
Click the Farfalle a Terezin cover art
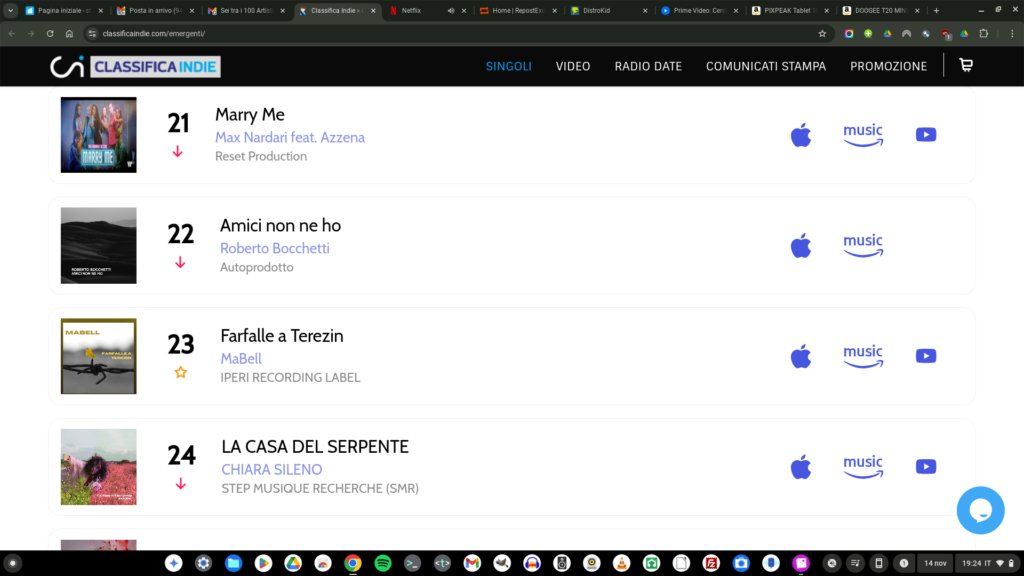pos(99,356)
